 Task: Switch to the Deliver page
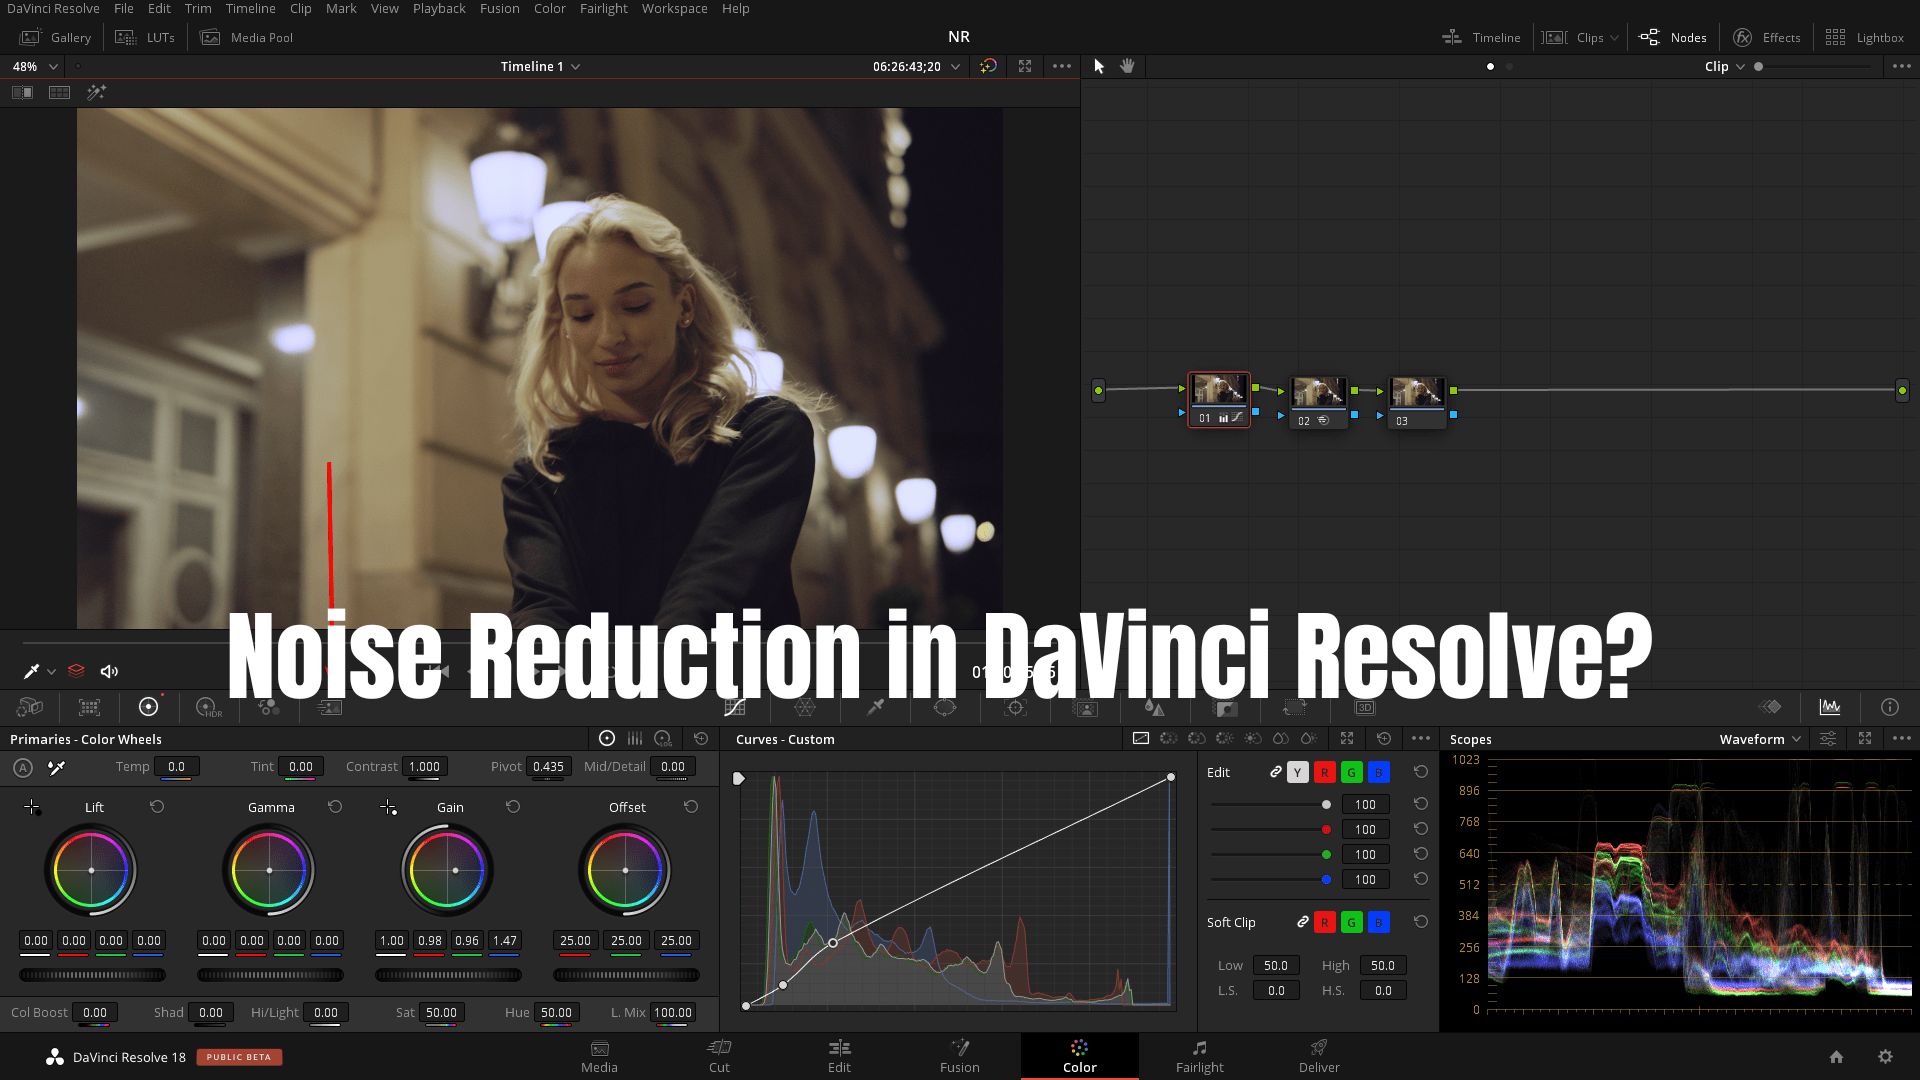pyautogui.click(x=1319, y=1056)
